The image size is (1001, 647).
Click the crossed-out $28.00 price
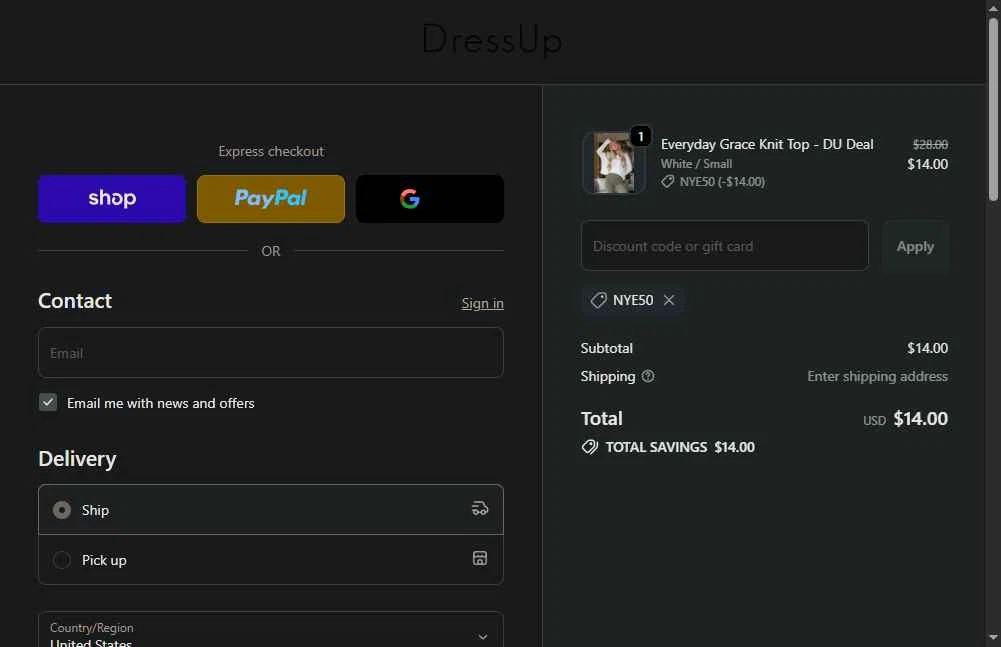click(x=930, y=144)
